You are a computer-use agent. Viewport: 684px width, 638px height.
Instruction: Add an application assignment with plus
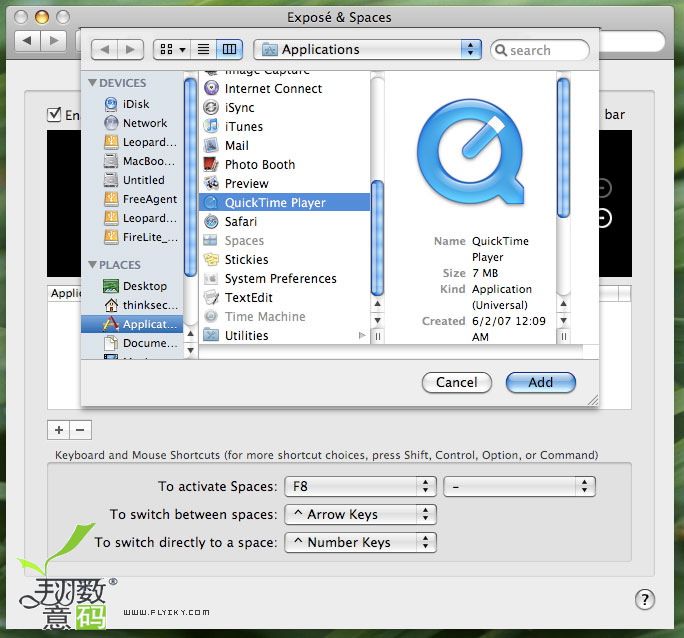point(58,430)
